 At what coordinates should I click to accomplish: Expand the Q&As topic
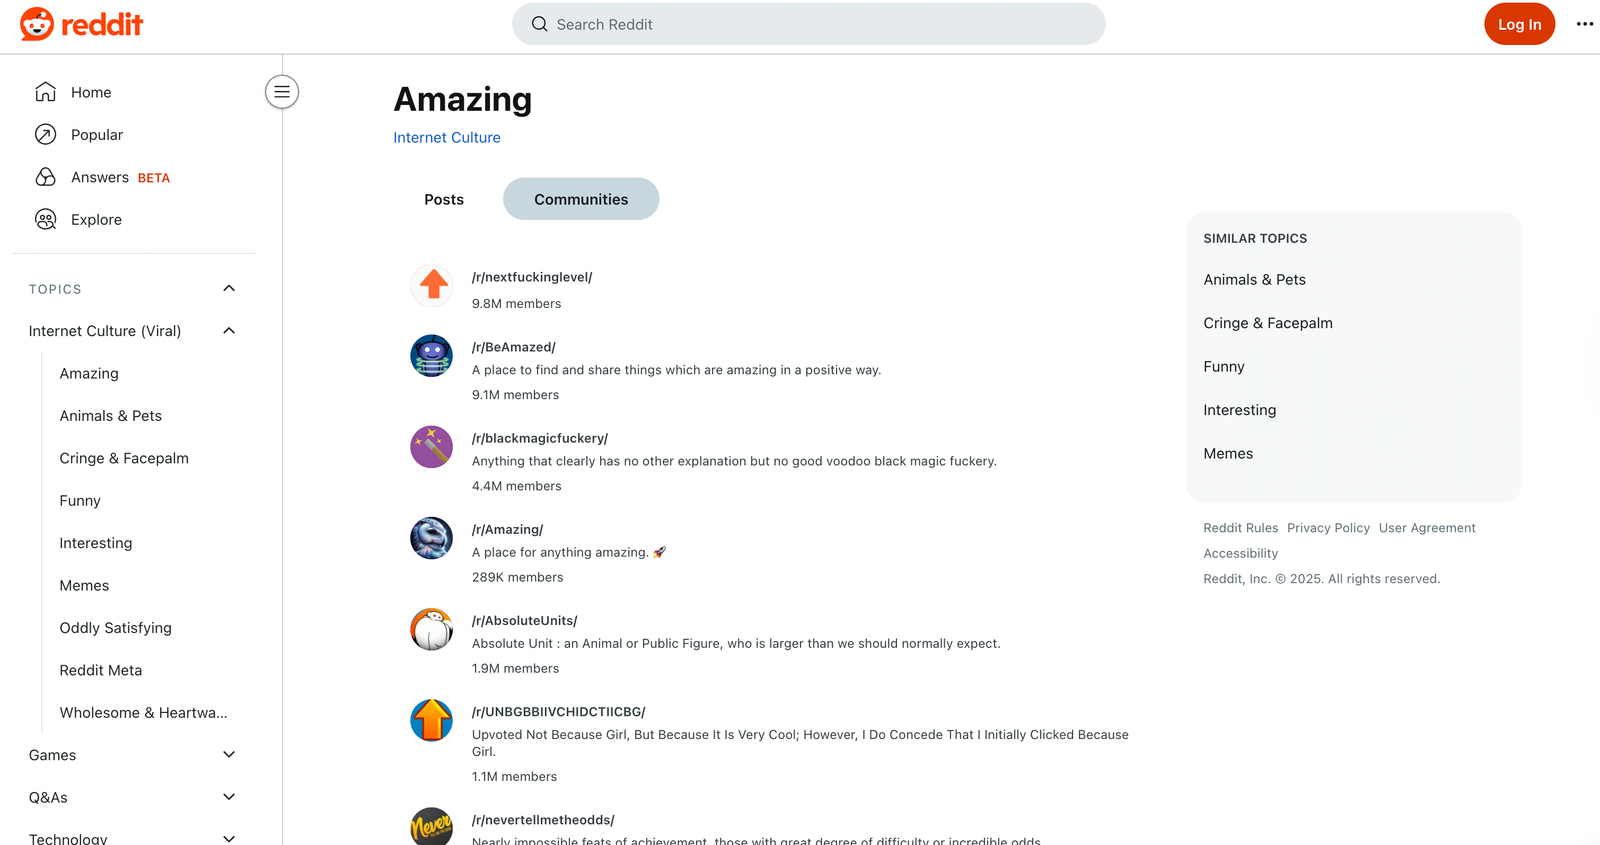click(229, 797)
